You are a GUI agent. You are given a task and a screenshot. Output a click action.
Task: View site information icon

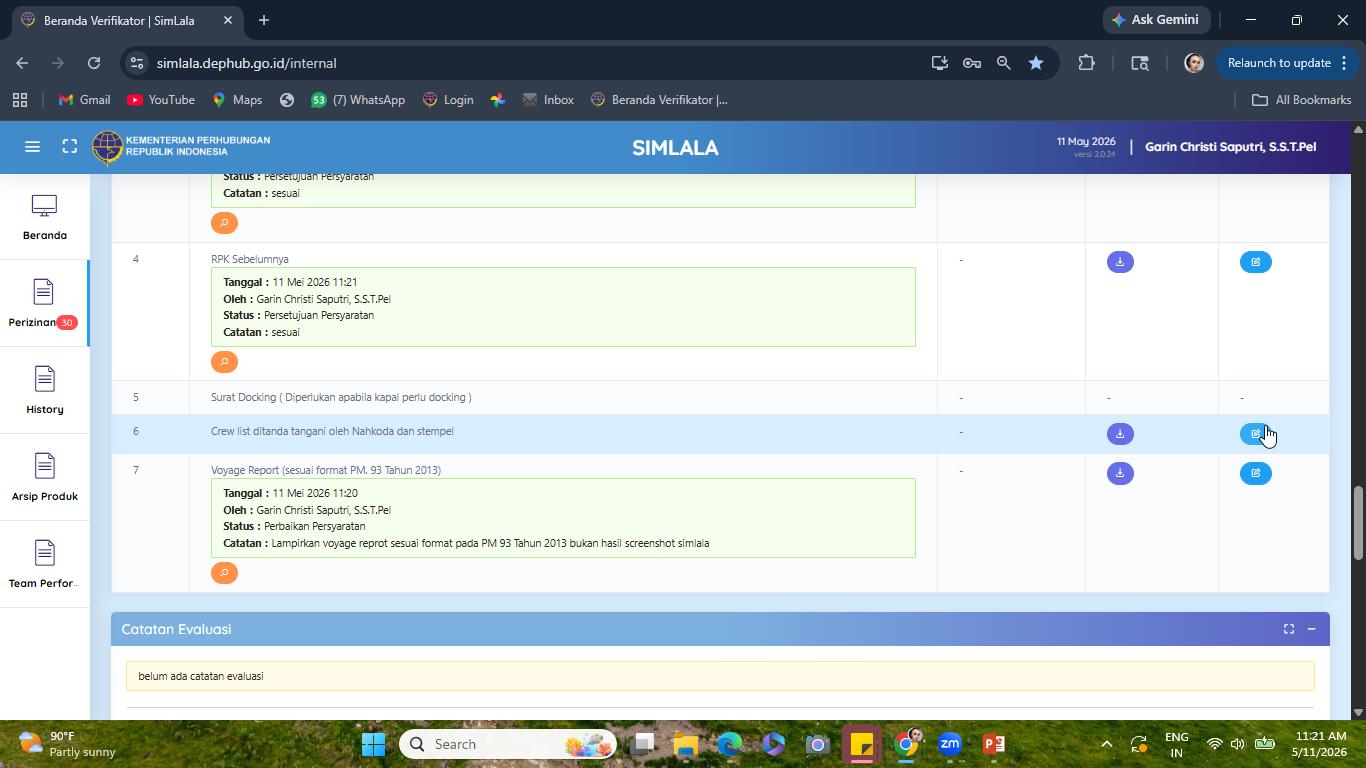click(x=138, y=63)
